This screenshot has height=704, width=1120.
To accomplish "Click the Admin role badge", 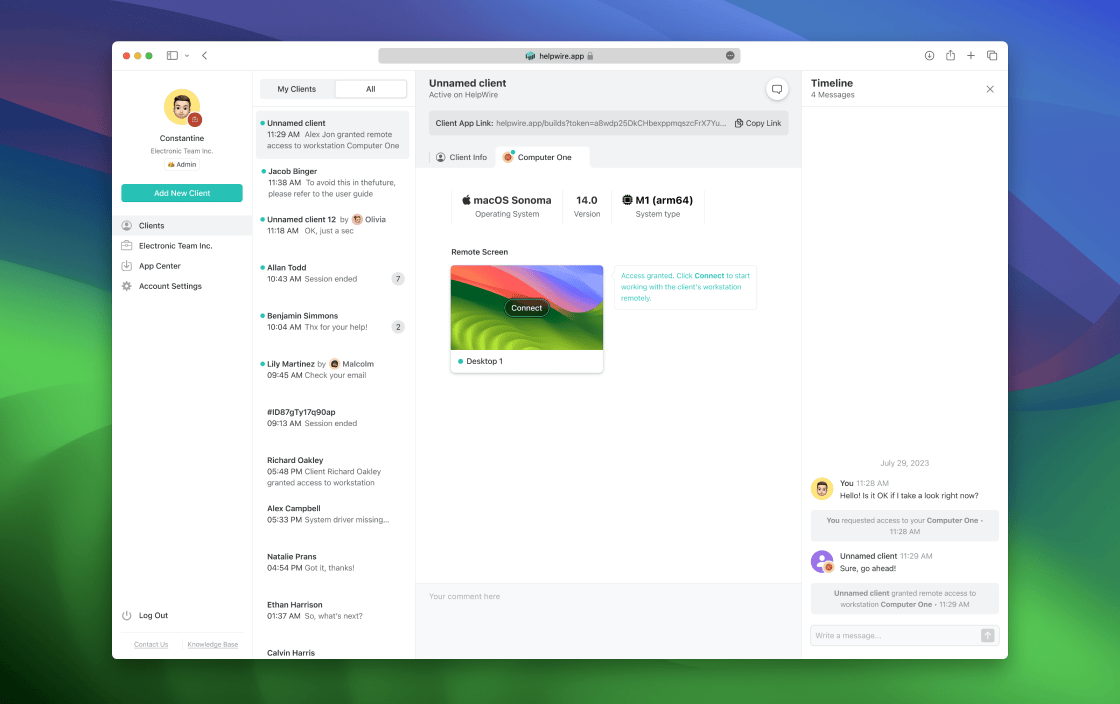I will coord(182,164).
